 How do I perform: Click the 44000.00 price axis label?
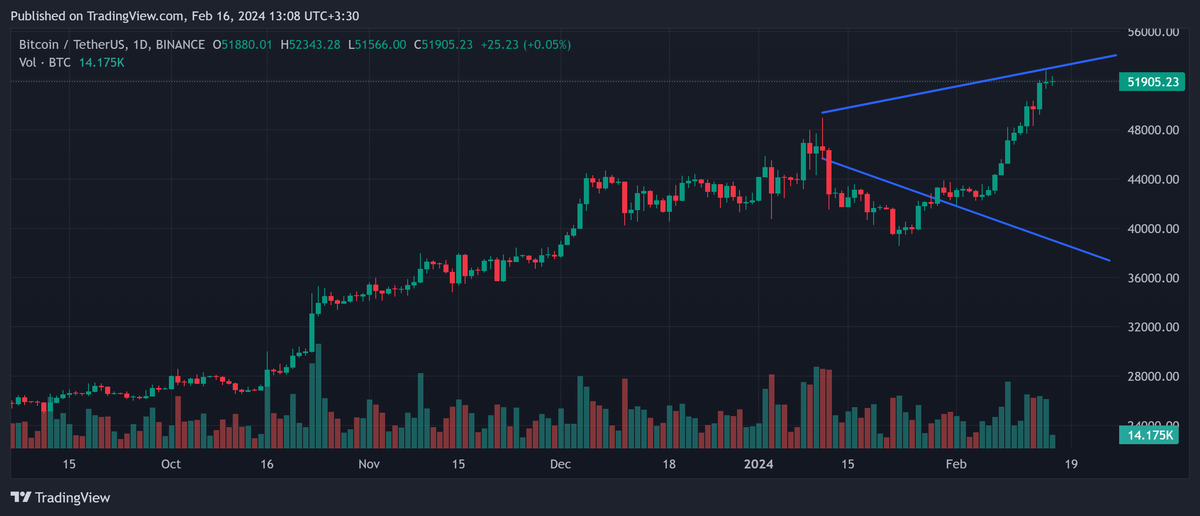tap(1150, 180)
